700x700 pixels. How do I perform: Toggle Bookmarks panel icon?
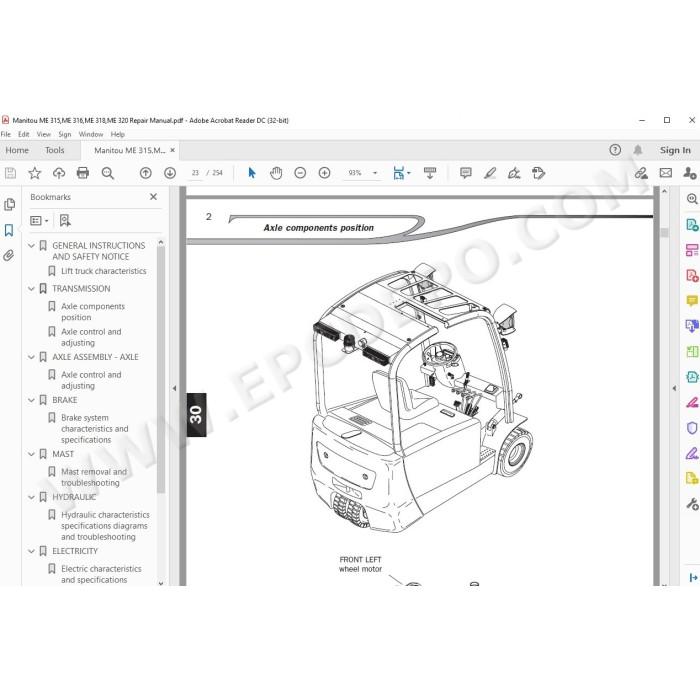point(9,230)
